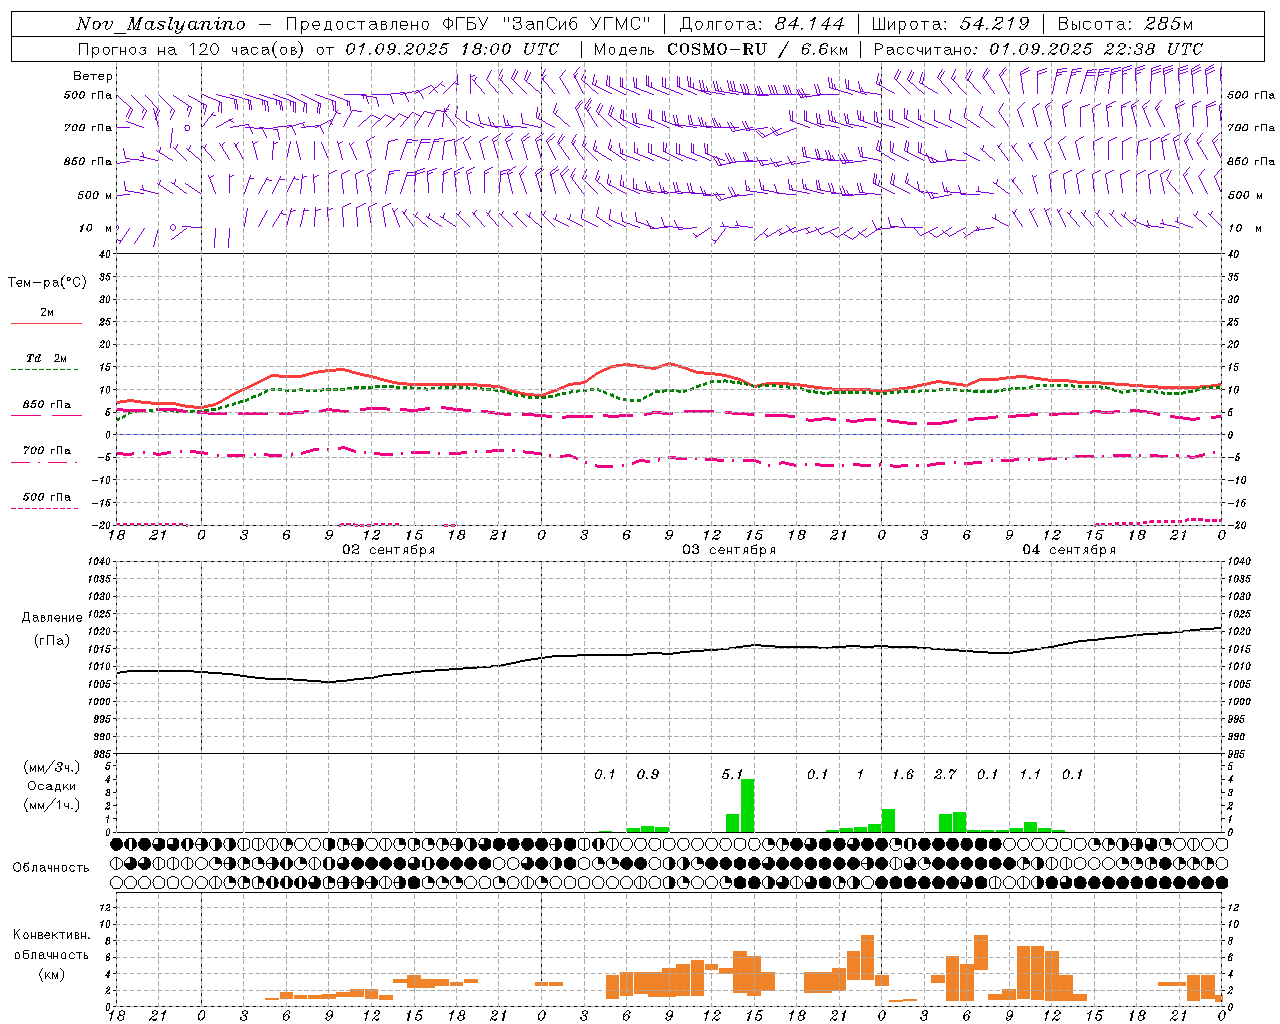The image size is (1280, 1024).
Task: Click the date label 03 сентября
Action: point(729,550)
